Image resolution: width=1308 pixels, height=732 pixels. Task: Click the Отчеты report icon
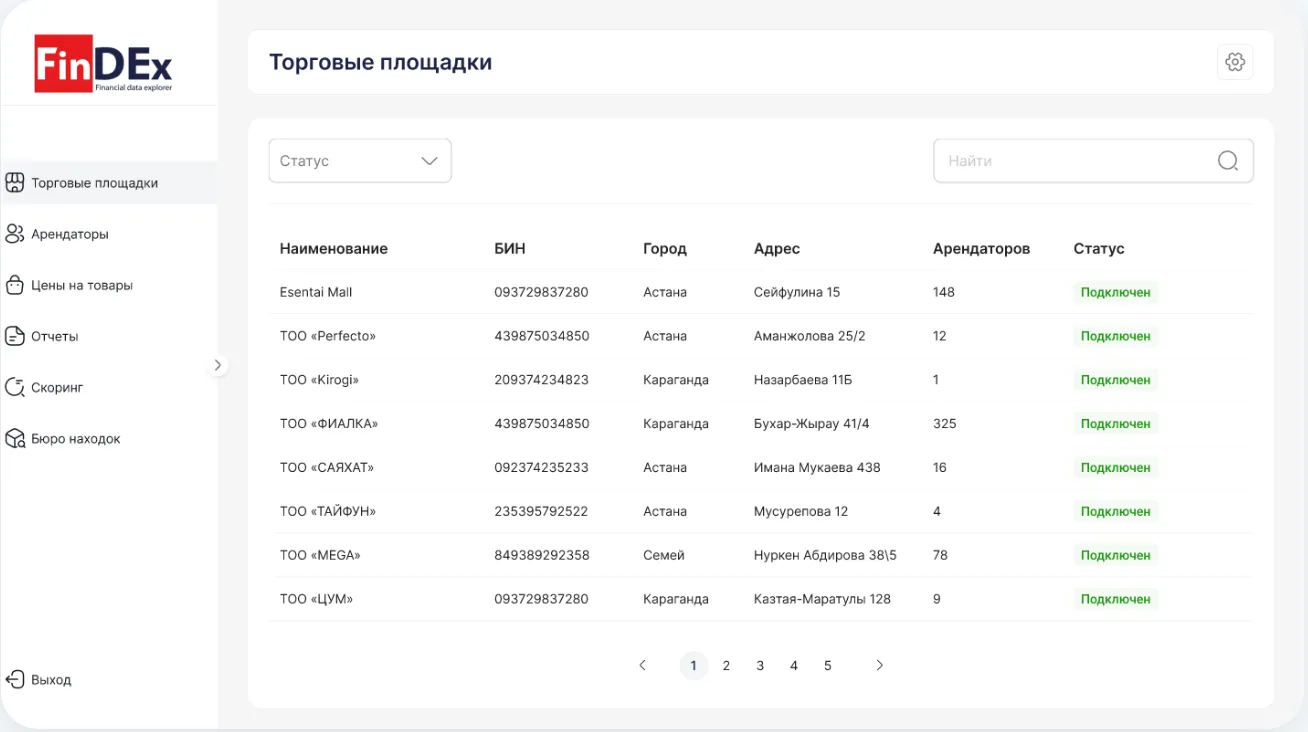(x=15, y=336)
